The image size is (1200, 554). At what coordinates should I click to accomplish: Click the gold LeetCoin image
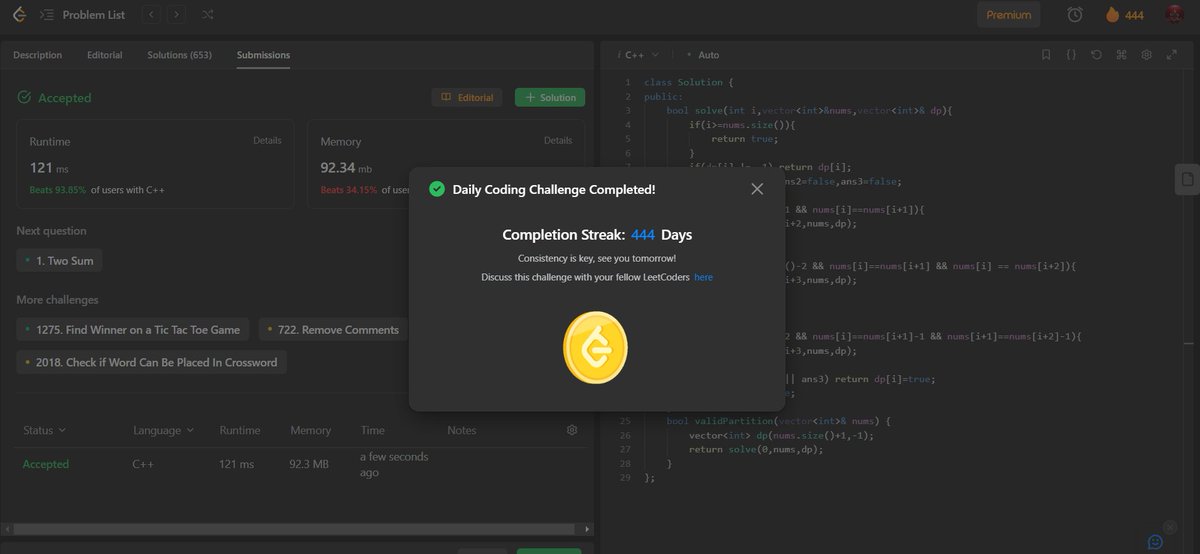click(595, 347)
